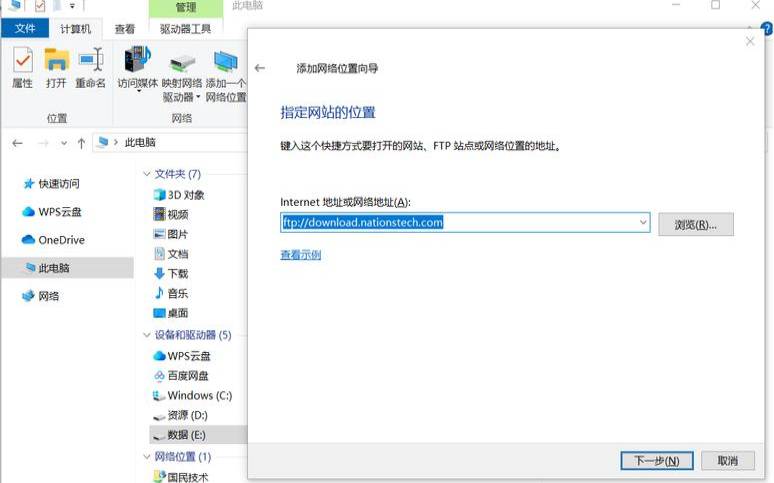Screen dimensions: 774x483
Task: Go back in the network location wizard
Action: coord(260,68)
